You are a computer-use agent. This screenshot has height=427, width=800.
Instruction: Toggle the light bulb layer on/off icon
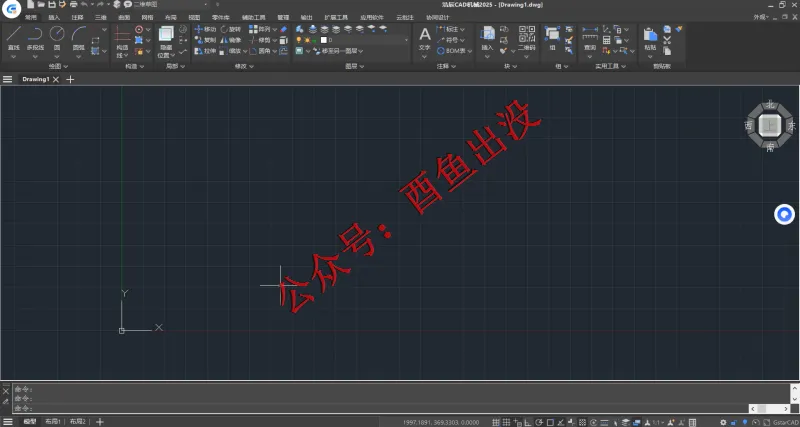click(x=298, y=40)
